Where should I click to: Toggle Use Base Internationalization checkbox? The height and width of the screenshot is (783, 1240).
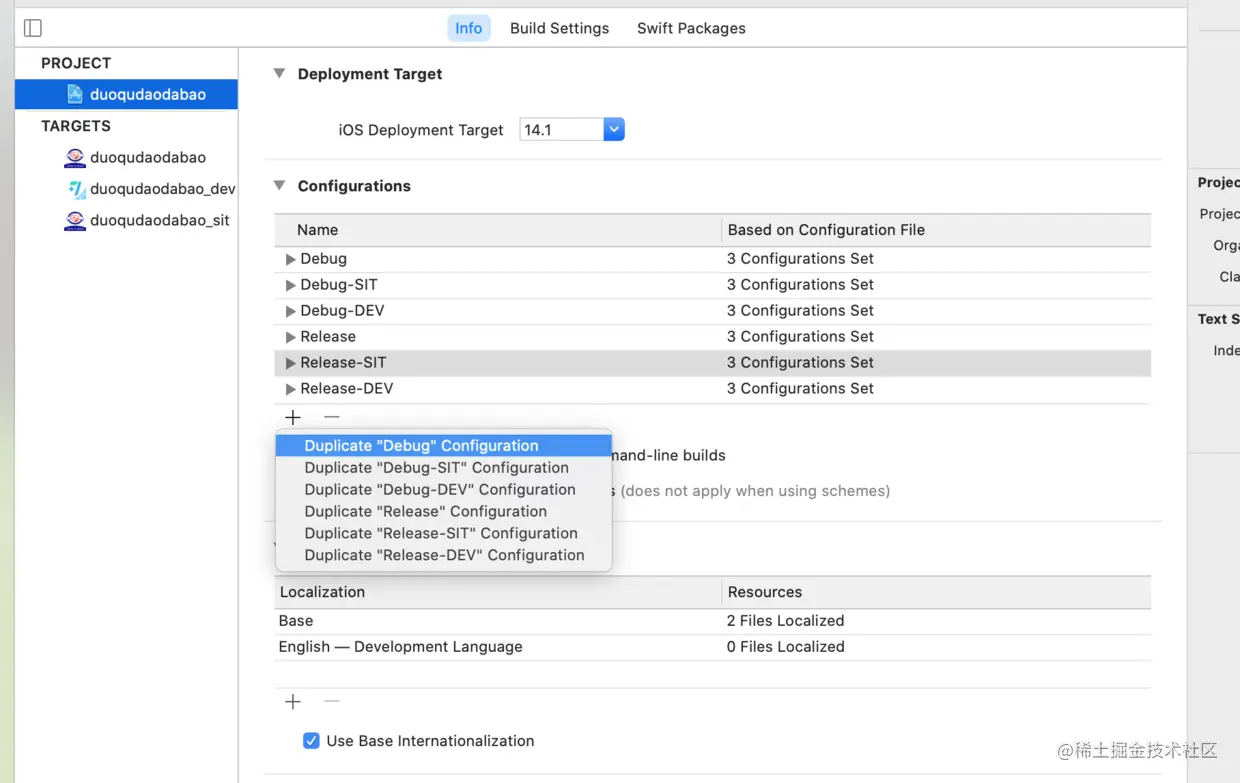point(311,741)
